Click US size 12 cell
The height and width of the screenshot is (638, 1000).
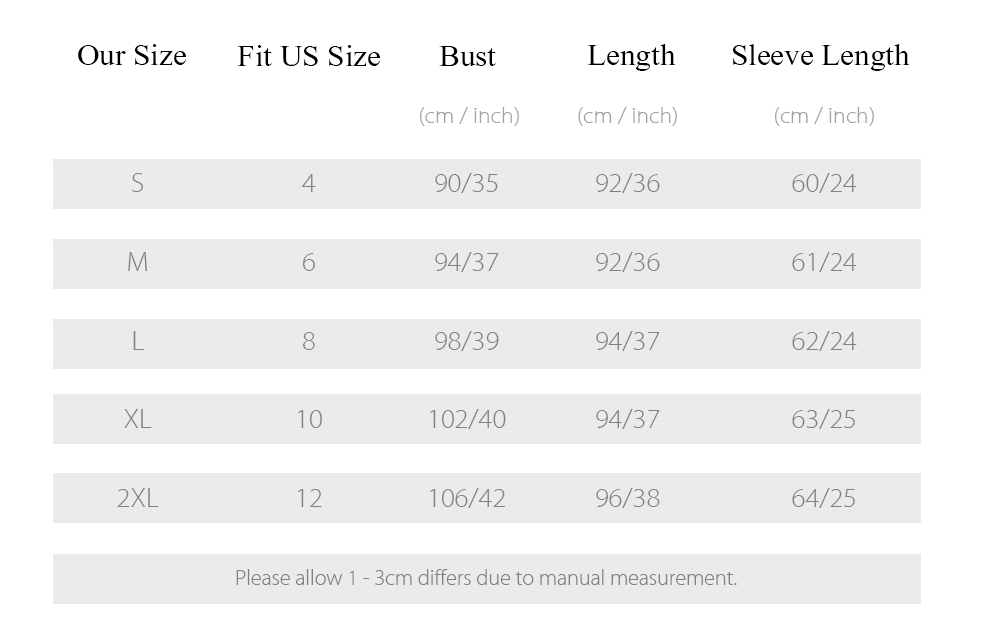click(309, 498)
